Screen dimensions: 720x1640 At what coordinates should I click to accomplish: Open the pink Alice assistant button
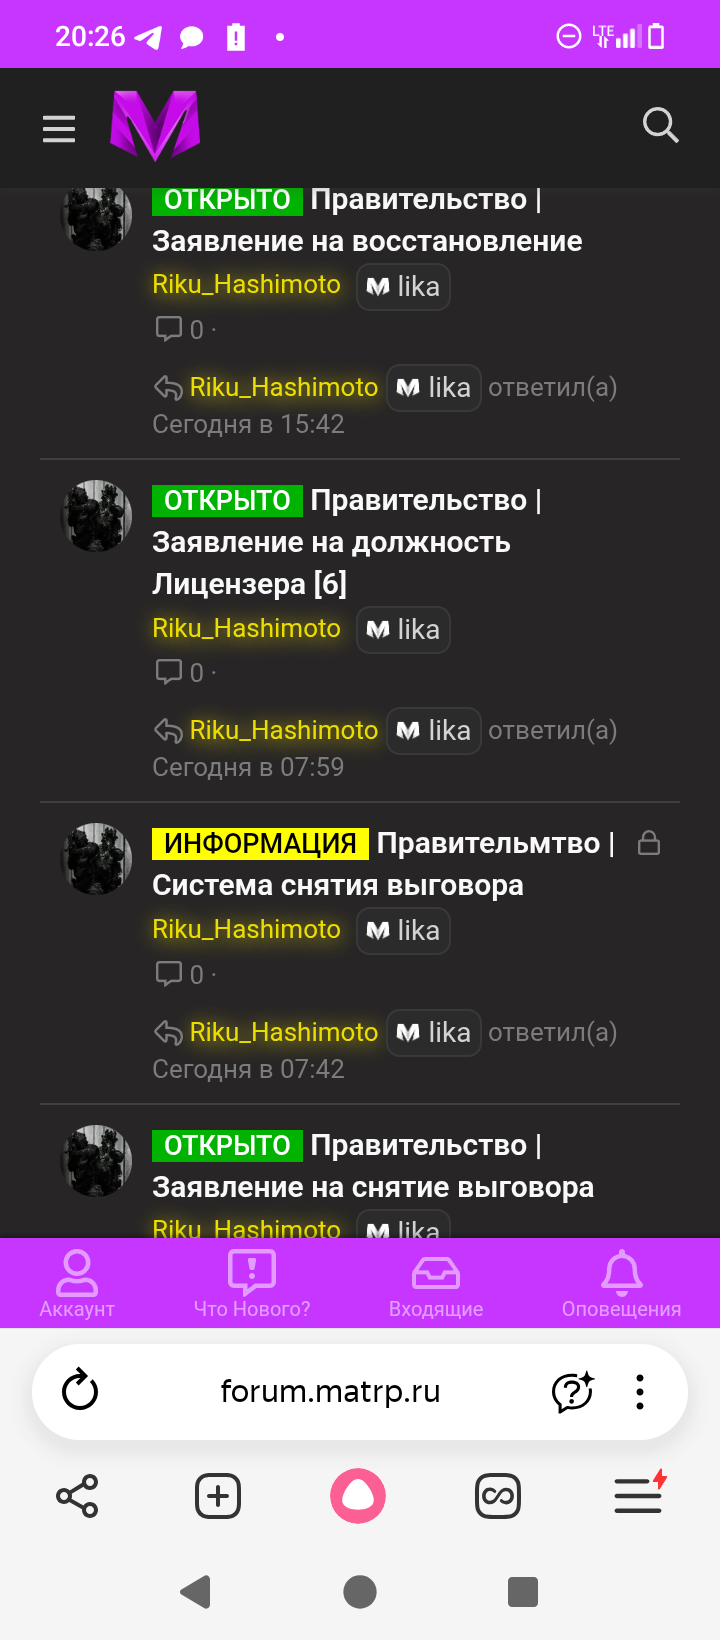tap(358, 1496)
